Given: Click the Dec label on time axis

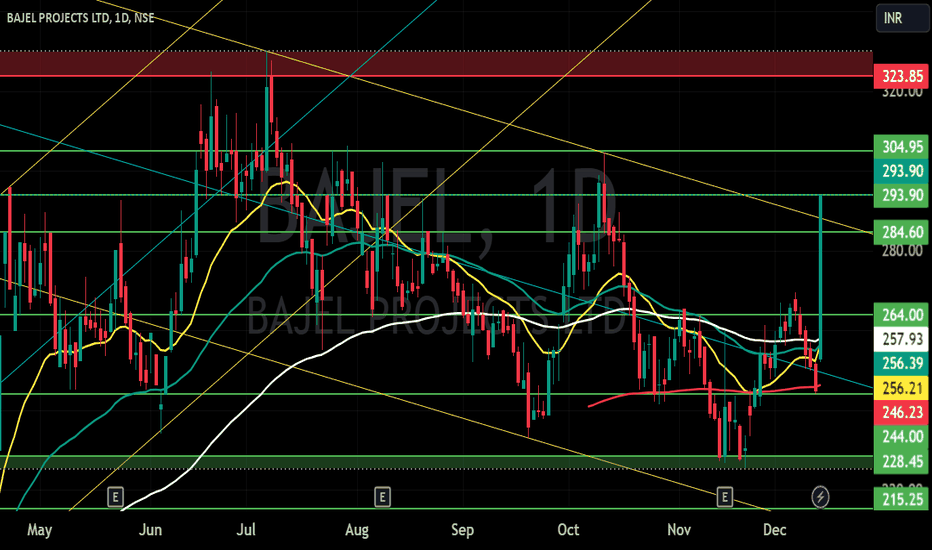Looking at the screenshot, I should coord(774,530).
